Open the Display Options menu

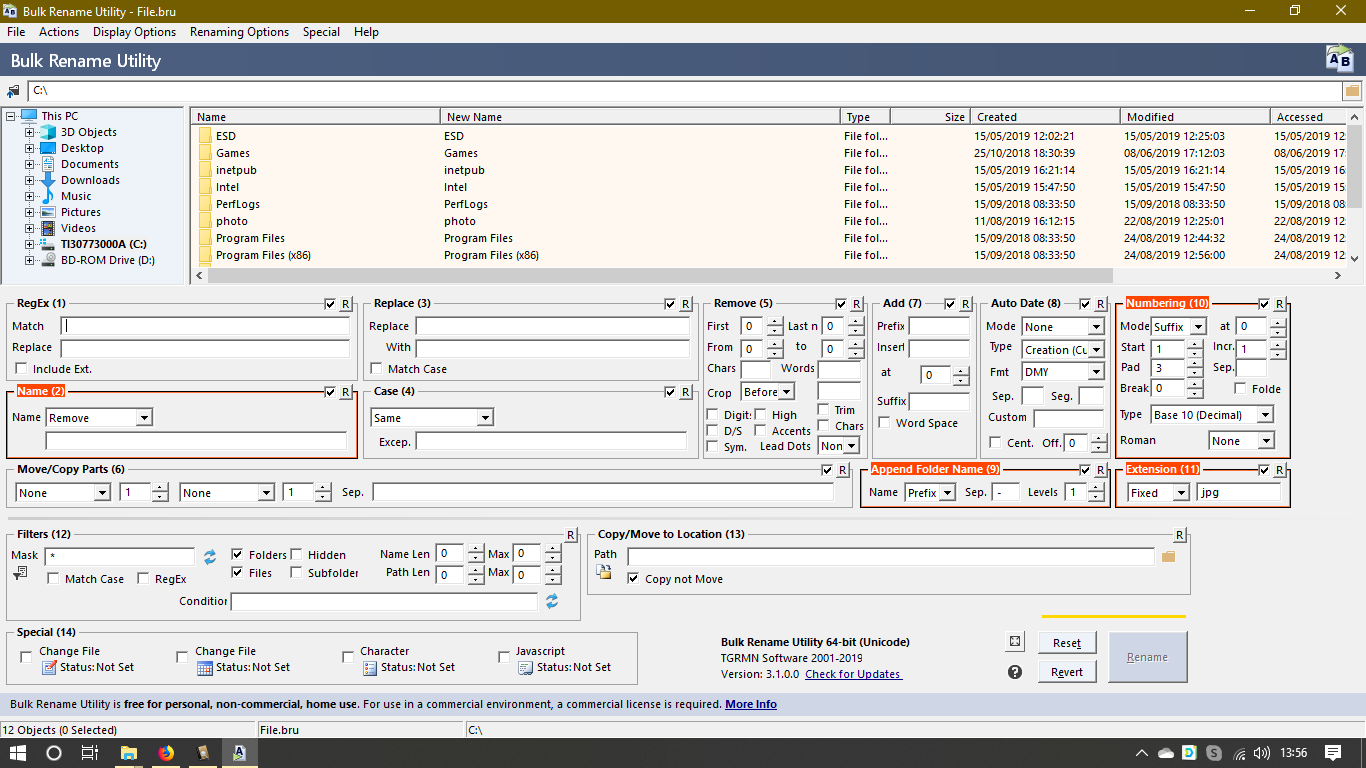tap(134, 32)
